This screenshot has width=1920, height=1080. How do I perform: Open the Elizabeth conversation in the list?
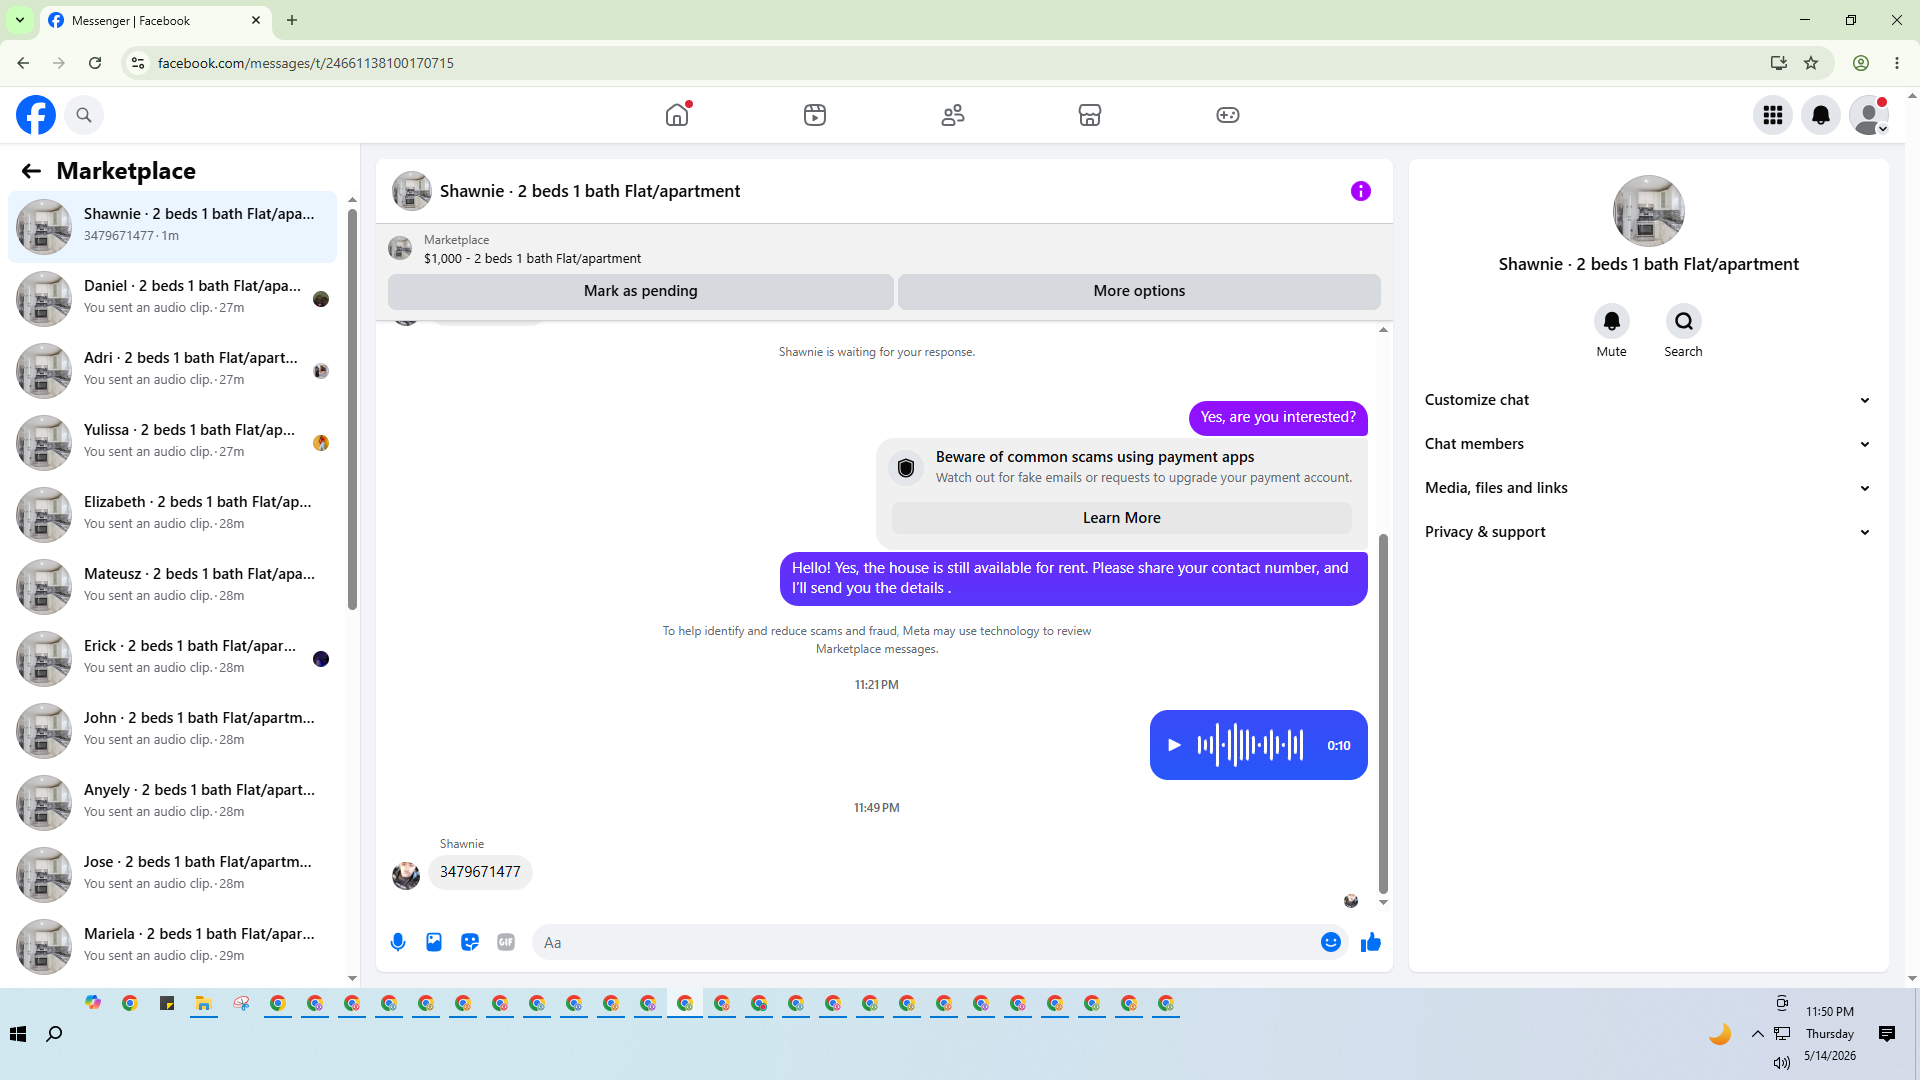172,515
